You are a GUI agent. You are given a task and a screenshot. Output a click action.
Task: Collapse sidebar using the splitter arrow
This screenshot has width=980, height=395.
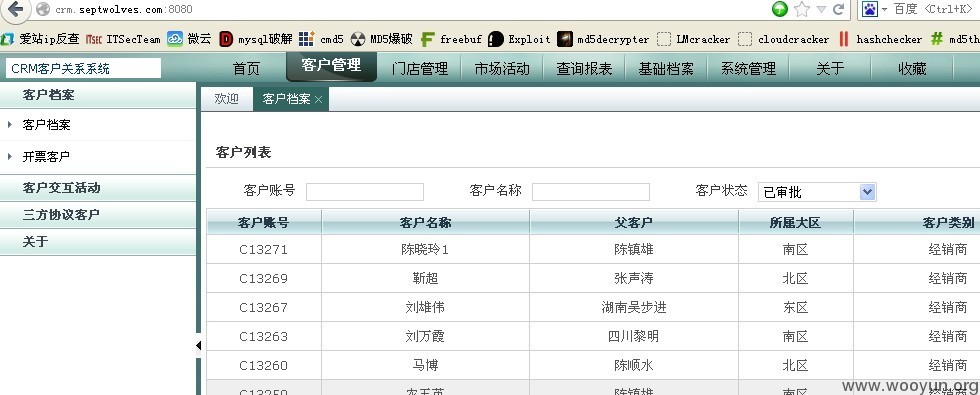(198, 345)
